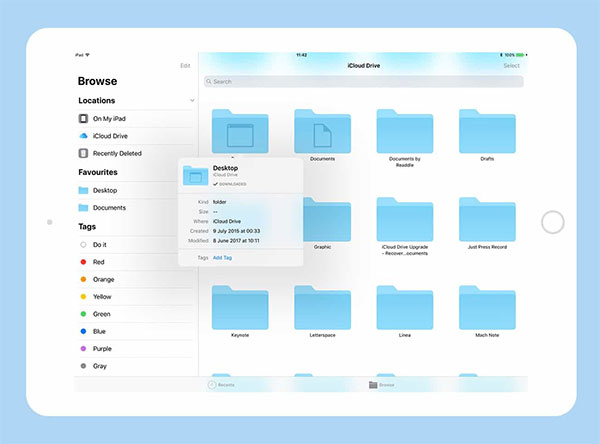Switch to the Browse tab
This screenshot has height=444, width=600.
tap(382, 385)
